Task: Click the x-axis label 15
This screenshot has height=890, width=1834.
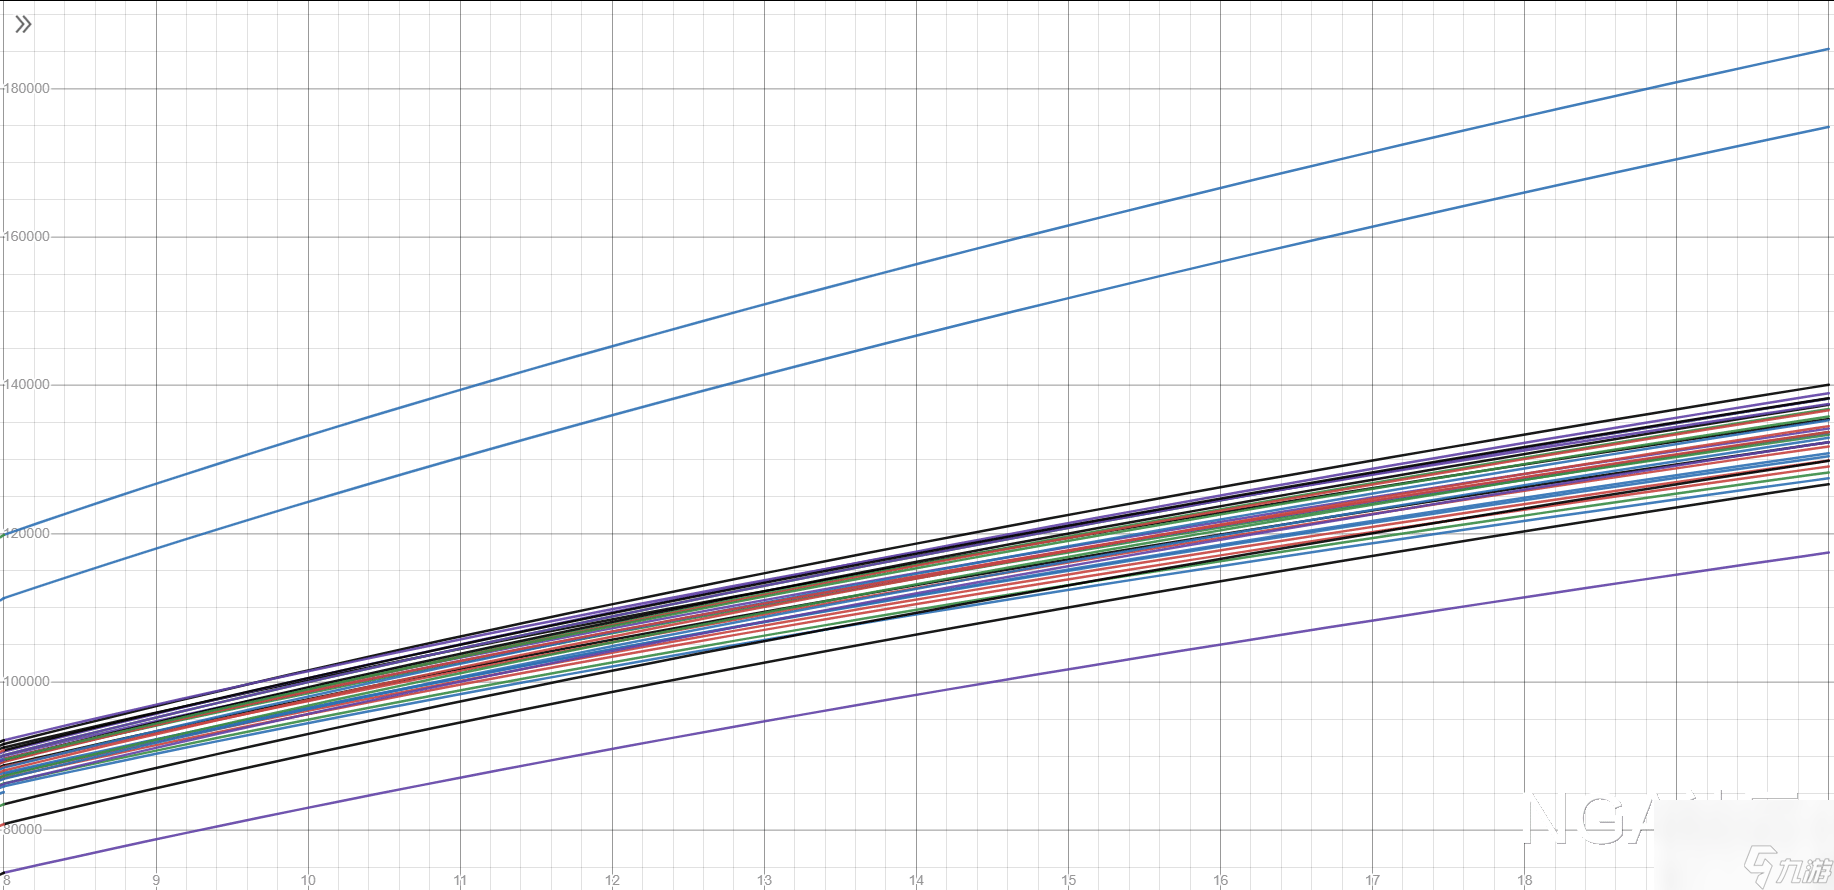Action: coord(1068,880)
